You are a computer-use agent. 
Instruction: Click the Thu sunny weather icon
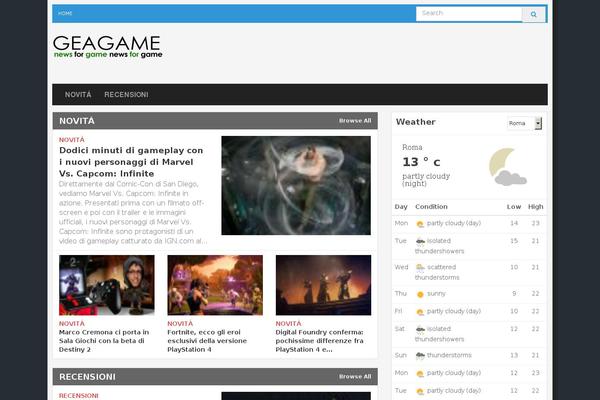tap(420, 294)
